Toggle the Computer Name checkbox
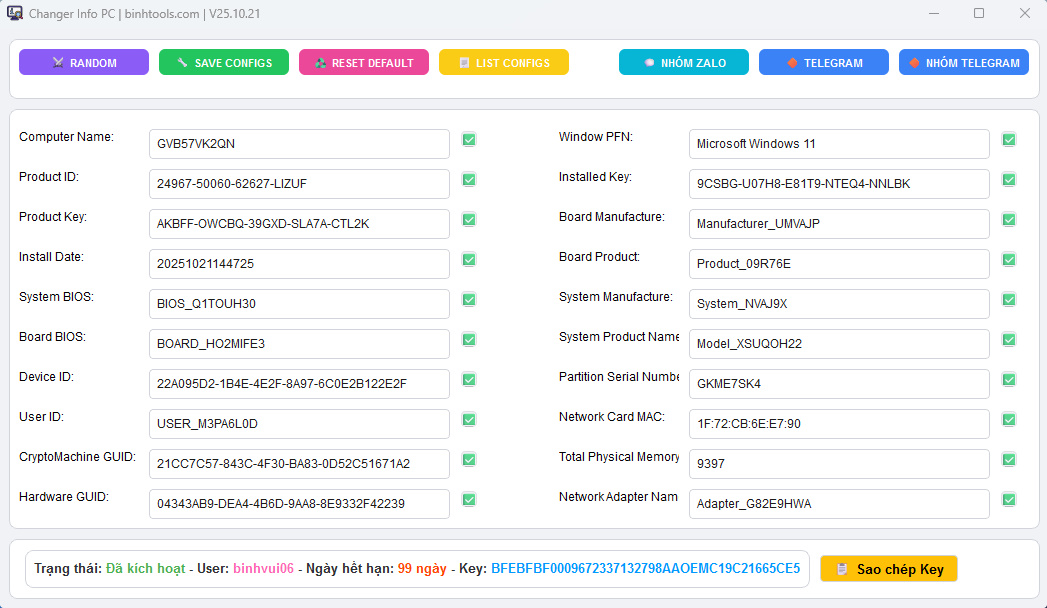 click(469, 140)
